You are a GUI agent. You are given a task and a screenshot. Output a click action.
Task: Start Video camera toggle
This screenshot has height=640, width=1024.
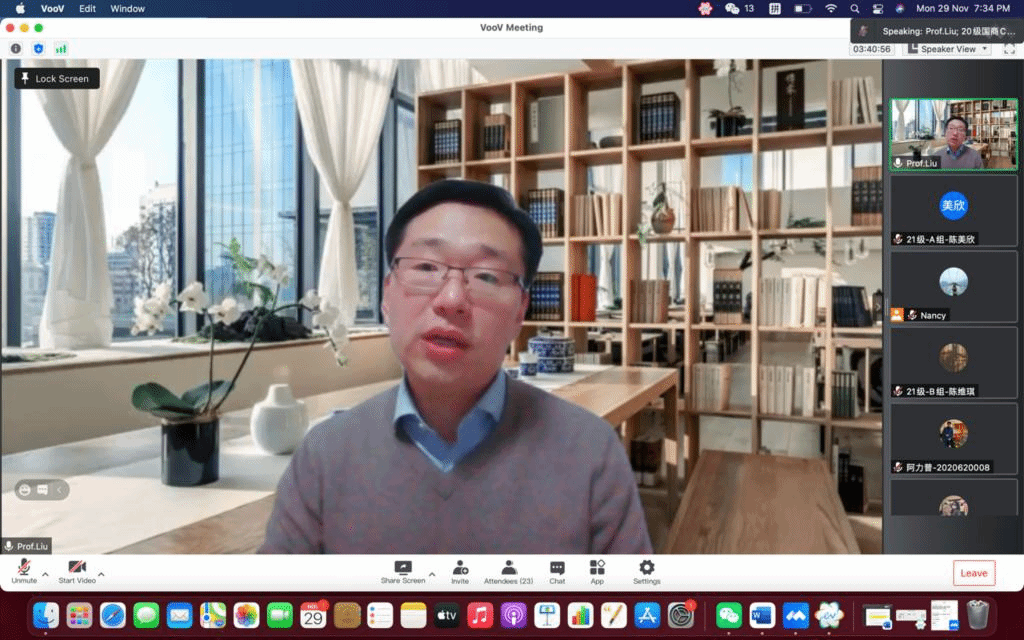pyautogui.click(x=77, y=569)
